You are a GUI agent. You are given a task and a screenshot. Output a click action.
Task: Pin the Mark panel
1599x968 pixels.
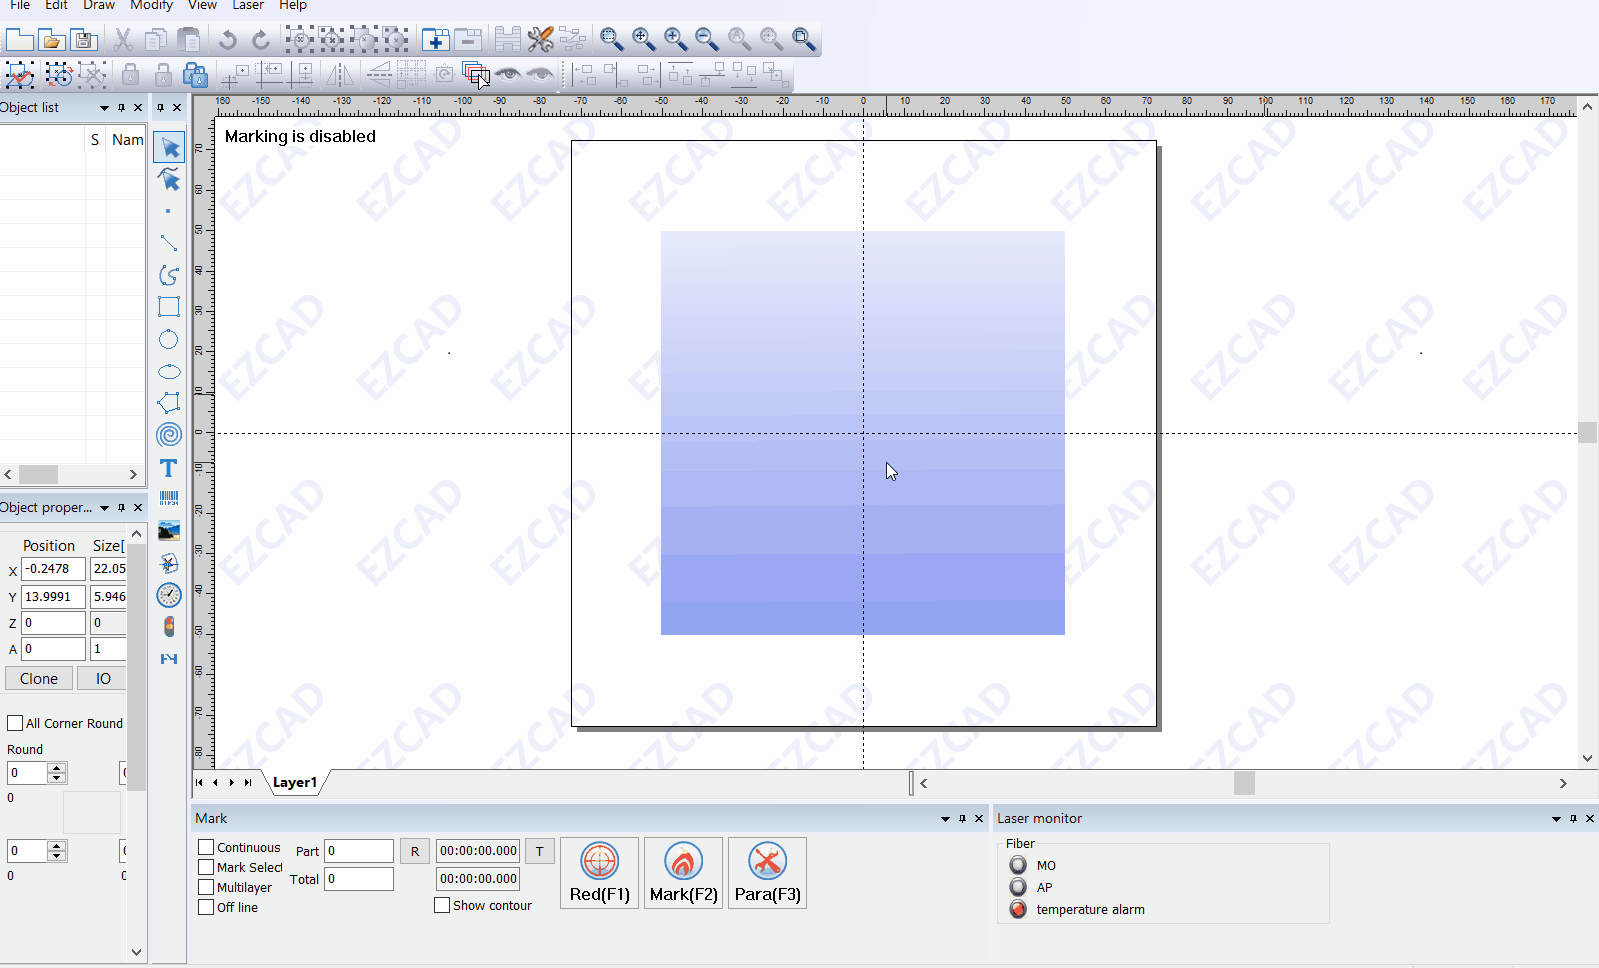(962, 819)
